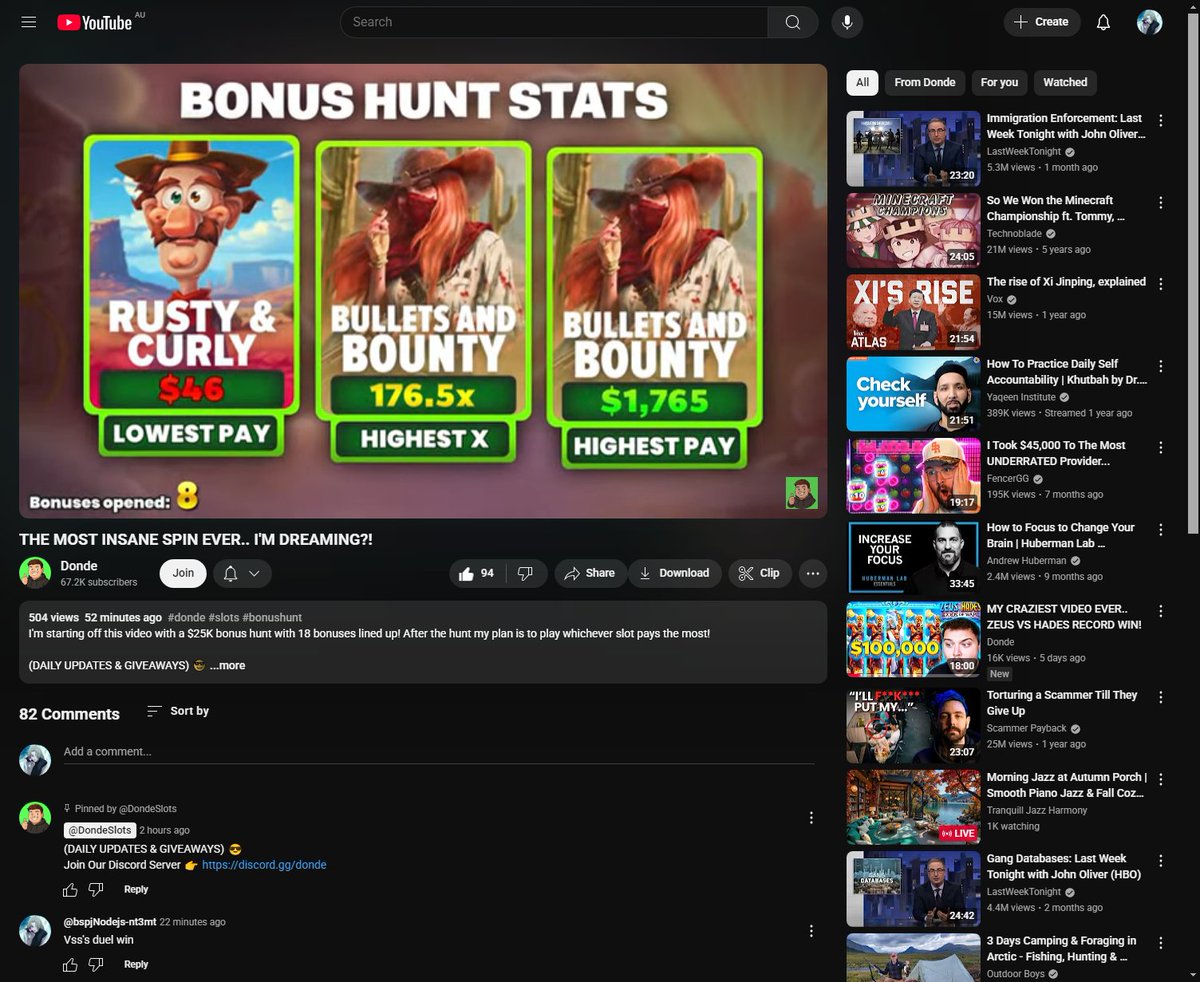Open Technoblade Minecraft Championship thumbnail
Image resolution: width=1200 pixels, height=982 pixels.
tap(913, 230)
